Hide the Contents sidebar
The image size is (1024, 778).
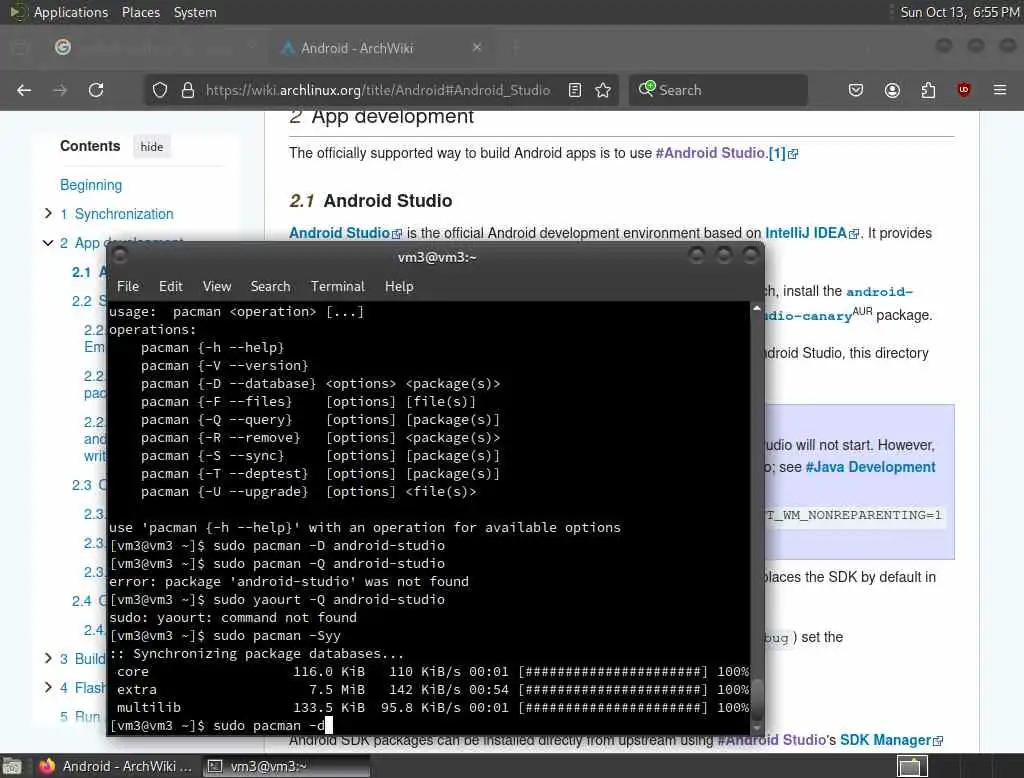(152, 147)
